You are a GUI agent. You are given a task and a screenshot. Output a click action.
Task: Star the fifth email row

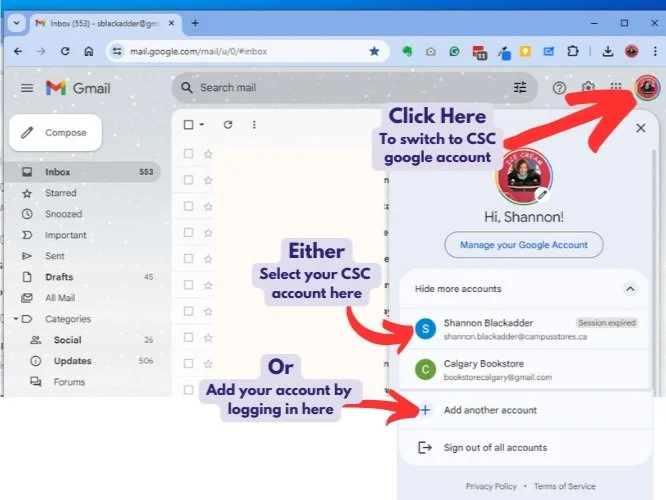tap(208, 259)
